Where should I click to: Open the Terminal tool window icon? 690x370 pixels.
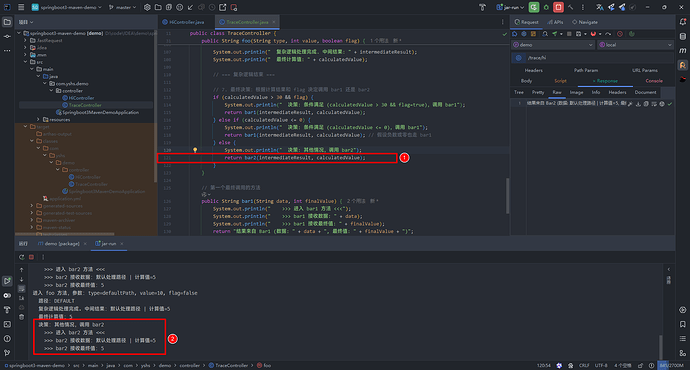7,324
